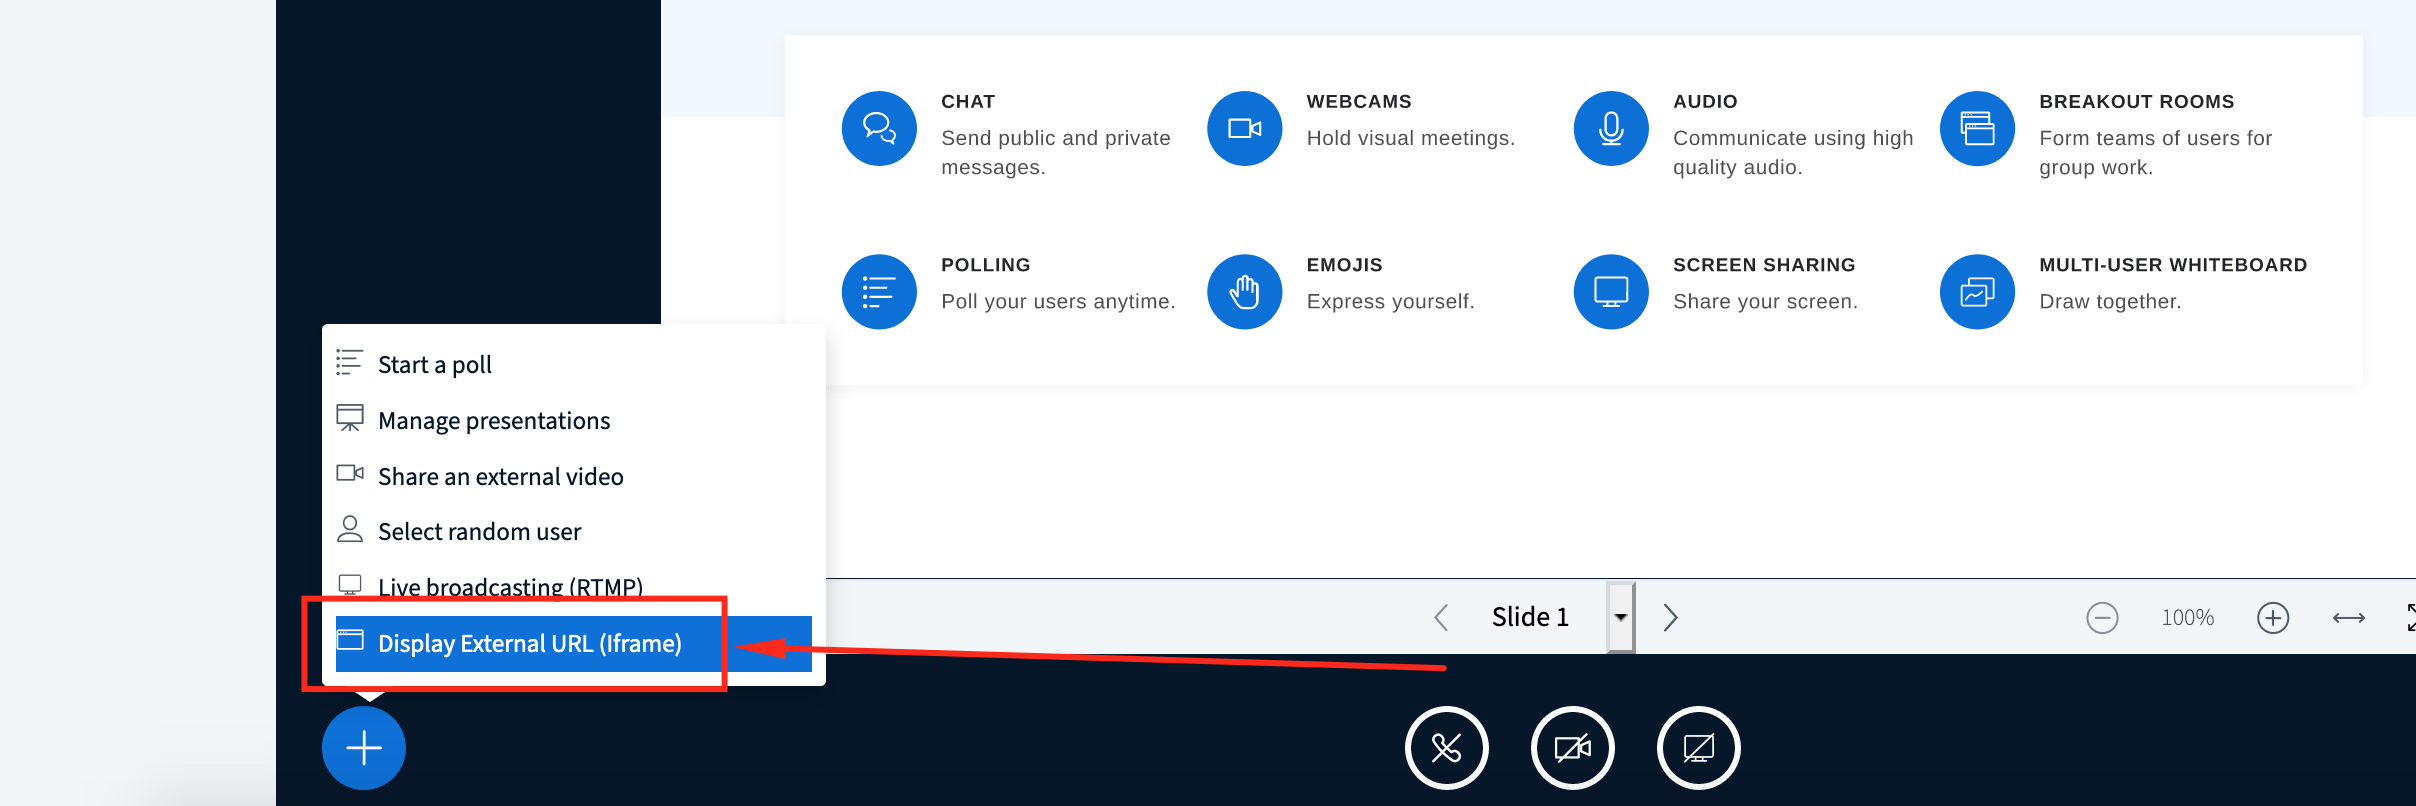This screenshot has width=2416, height=806.
Task: Click the video camera icon in menu
Action: (350, 473)
